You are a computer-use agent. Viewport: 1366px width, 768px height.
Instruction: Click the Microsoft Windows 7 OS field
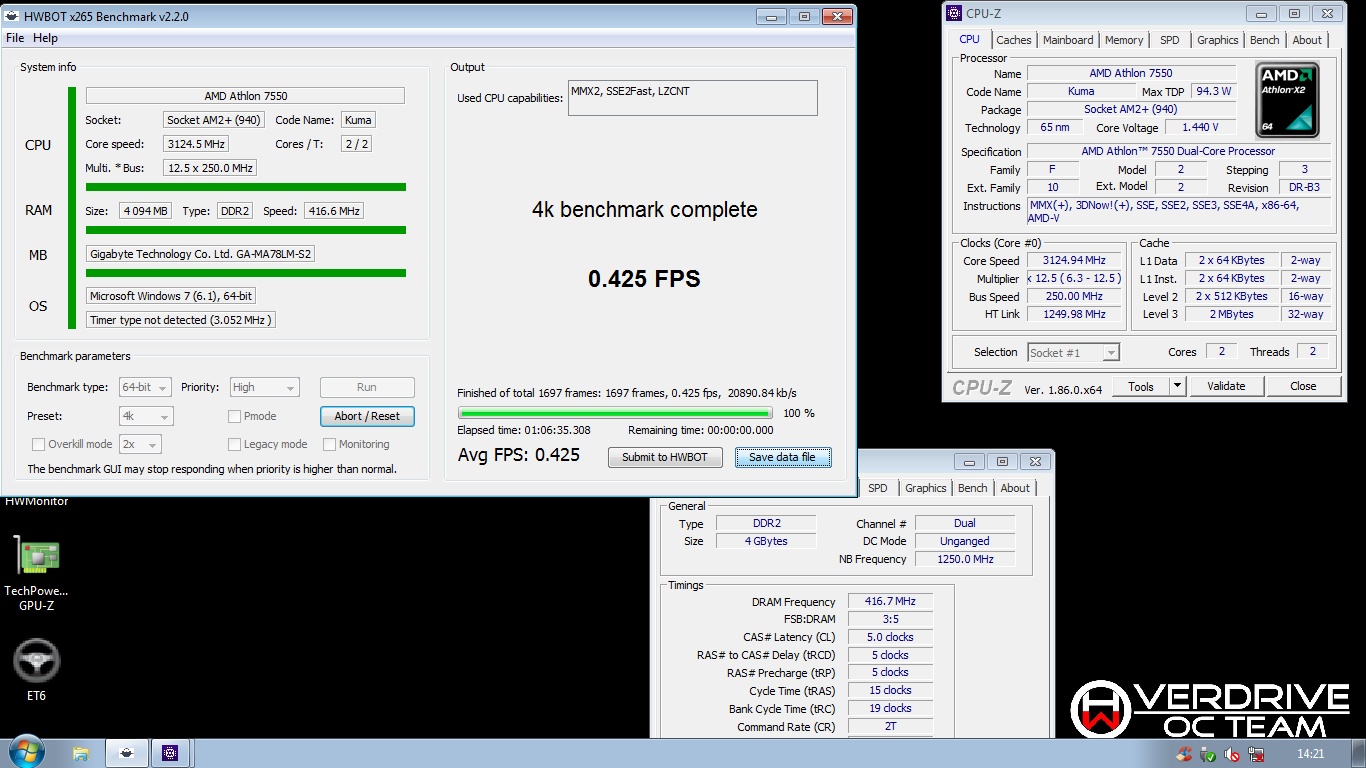tap(170, 296)
